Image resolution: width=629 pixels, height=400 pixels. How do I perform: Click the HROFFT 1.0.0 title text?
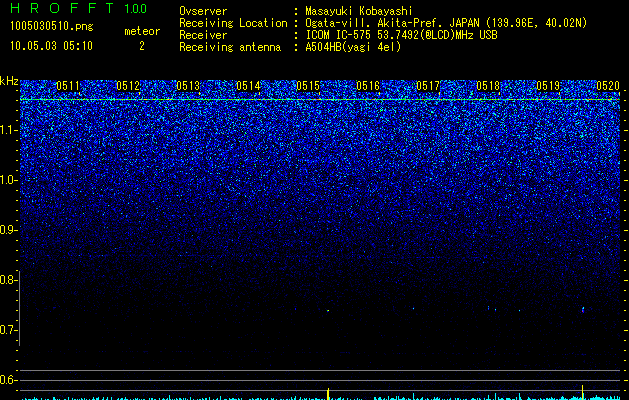click(x=79, y=8)
